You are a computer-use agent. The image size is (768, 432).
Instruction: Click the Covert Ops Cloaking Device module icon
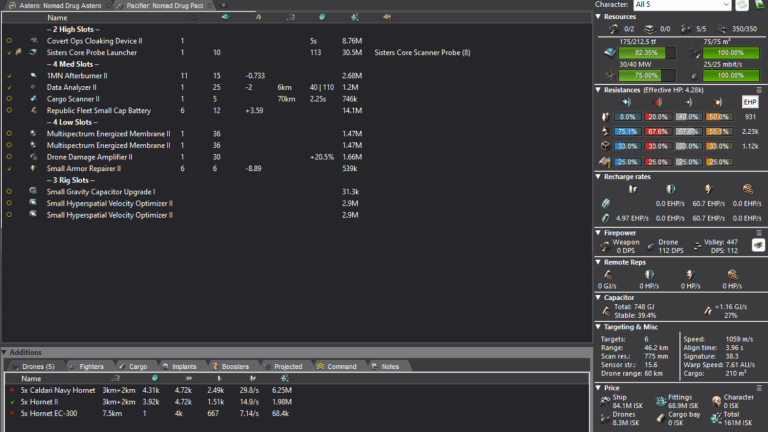tap(33, 40)
